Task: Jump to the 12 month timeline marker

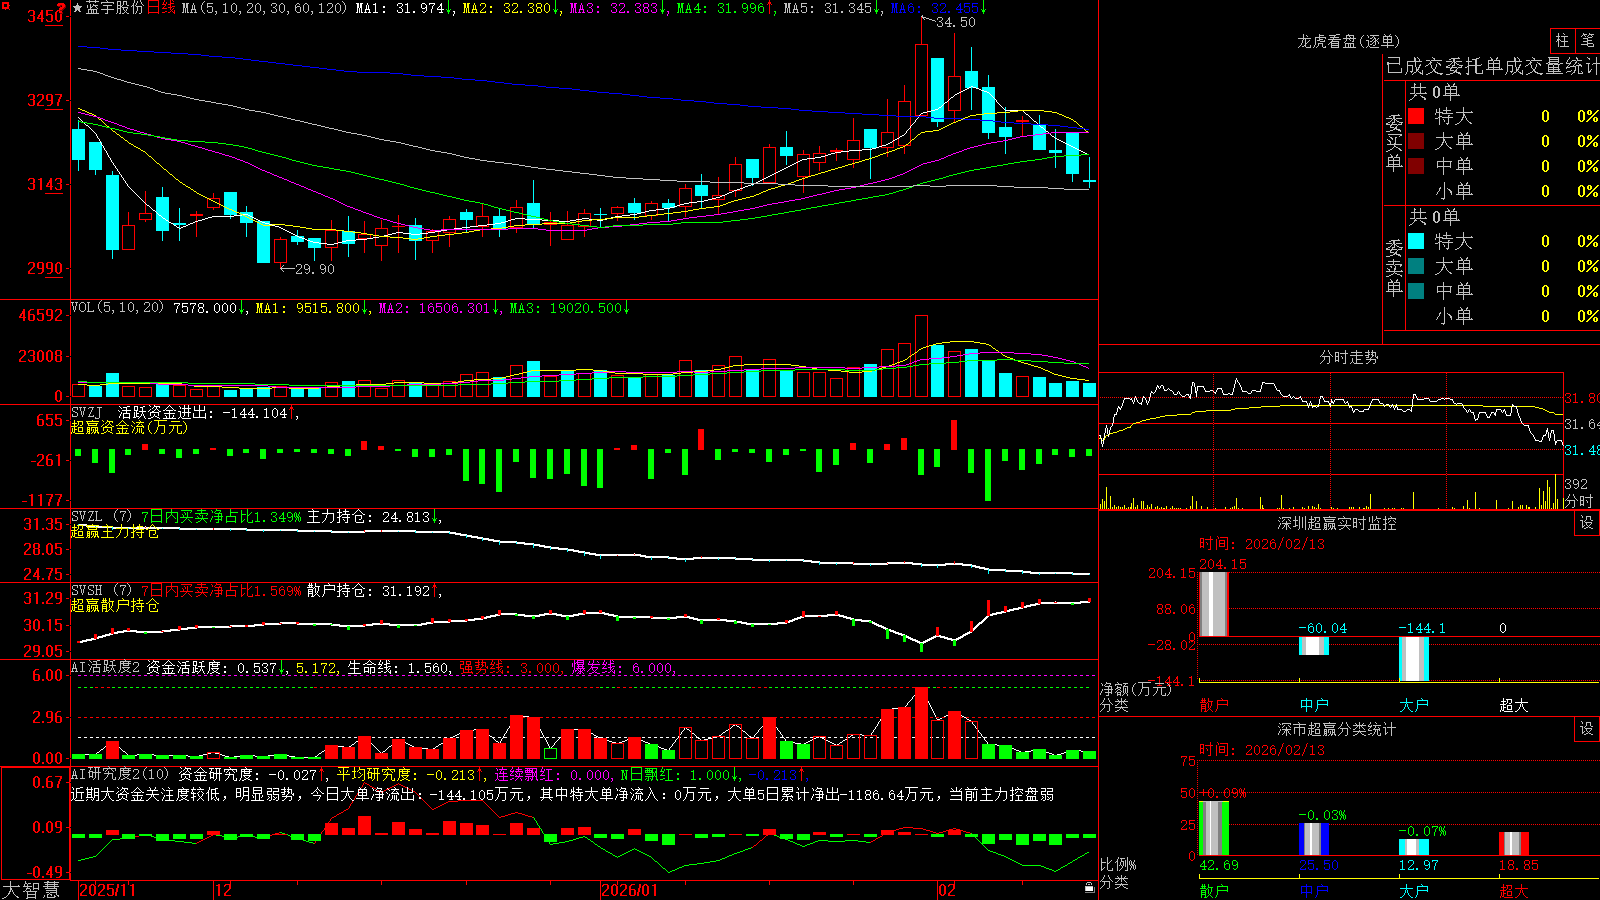Action: [x=223, y=890]
